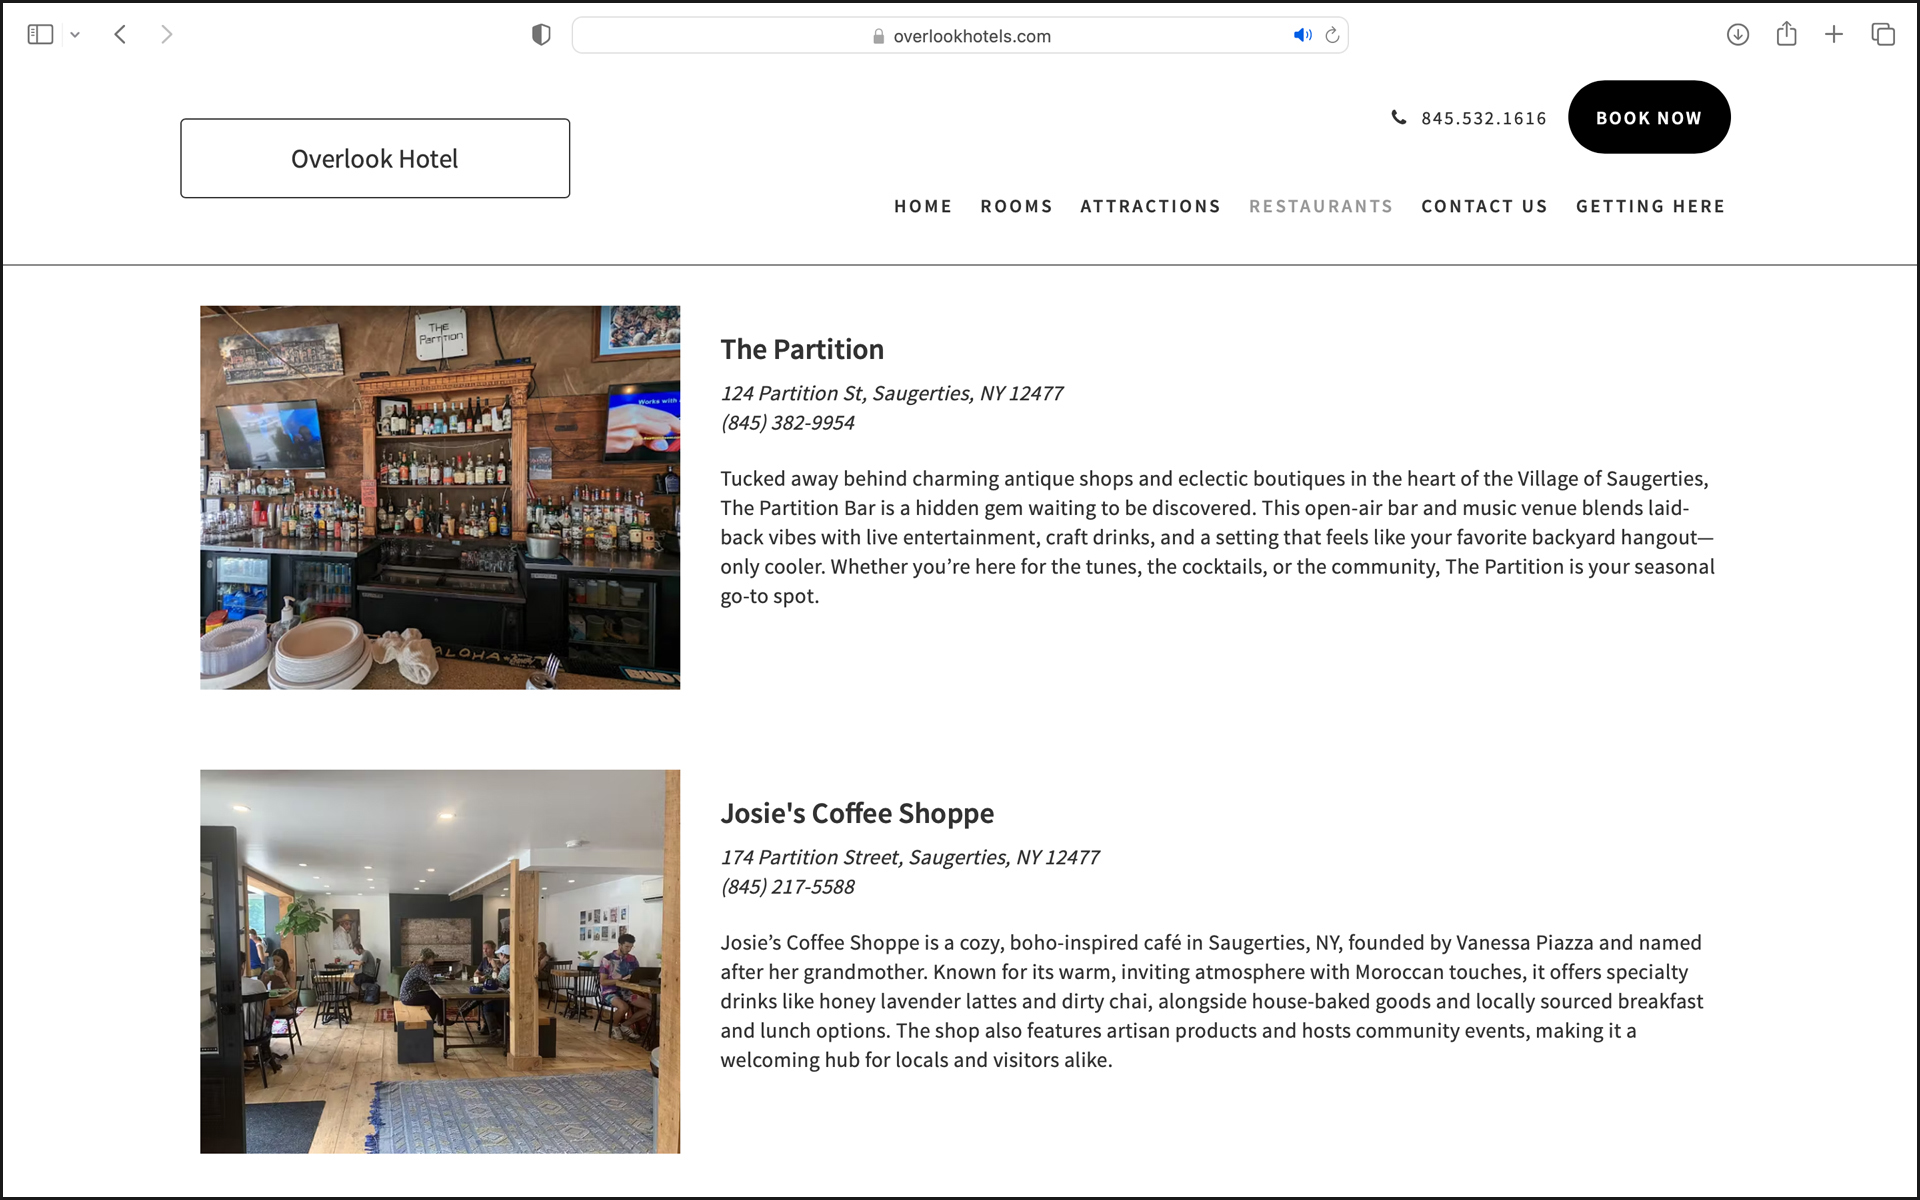
Task: Call the 845.532.1616 phone number link
Action: (1483, 118)
